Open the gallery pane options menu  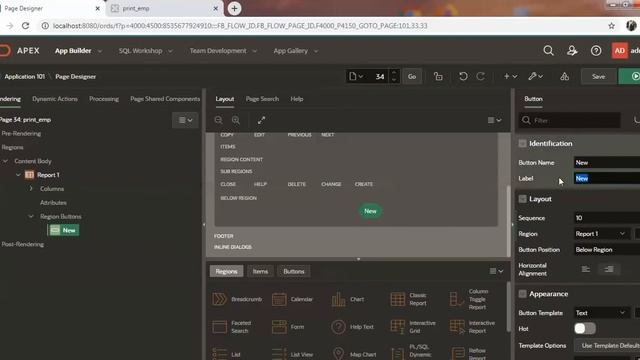pos(496,271)
